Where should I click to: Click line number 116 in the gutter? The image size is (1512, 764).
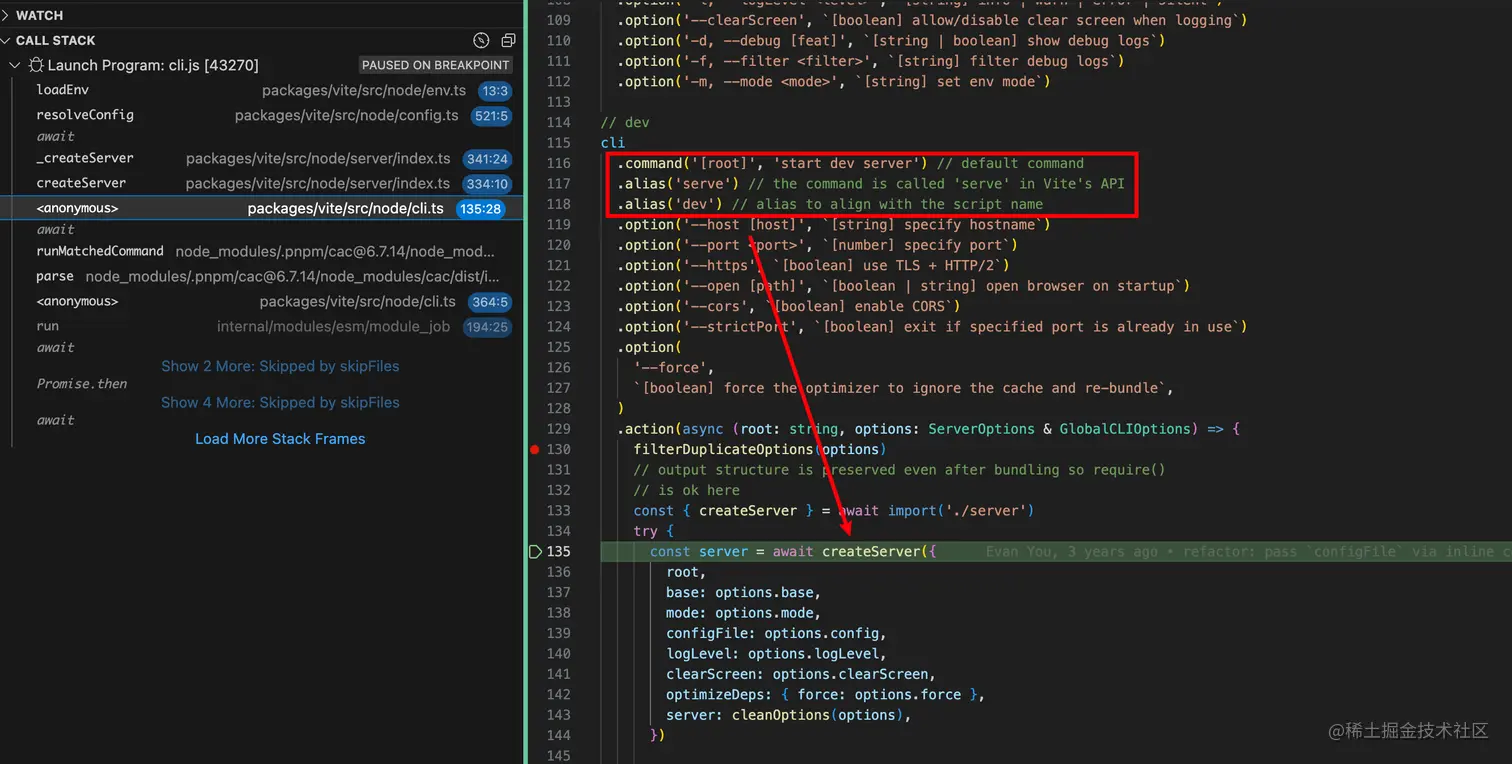coord(558,164)
